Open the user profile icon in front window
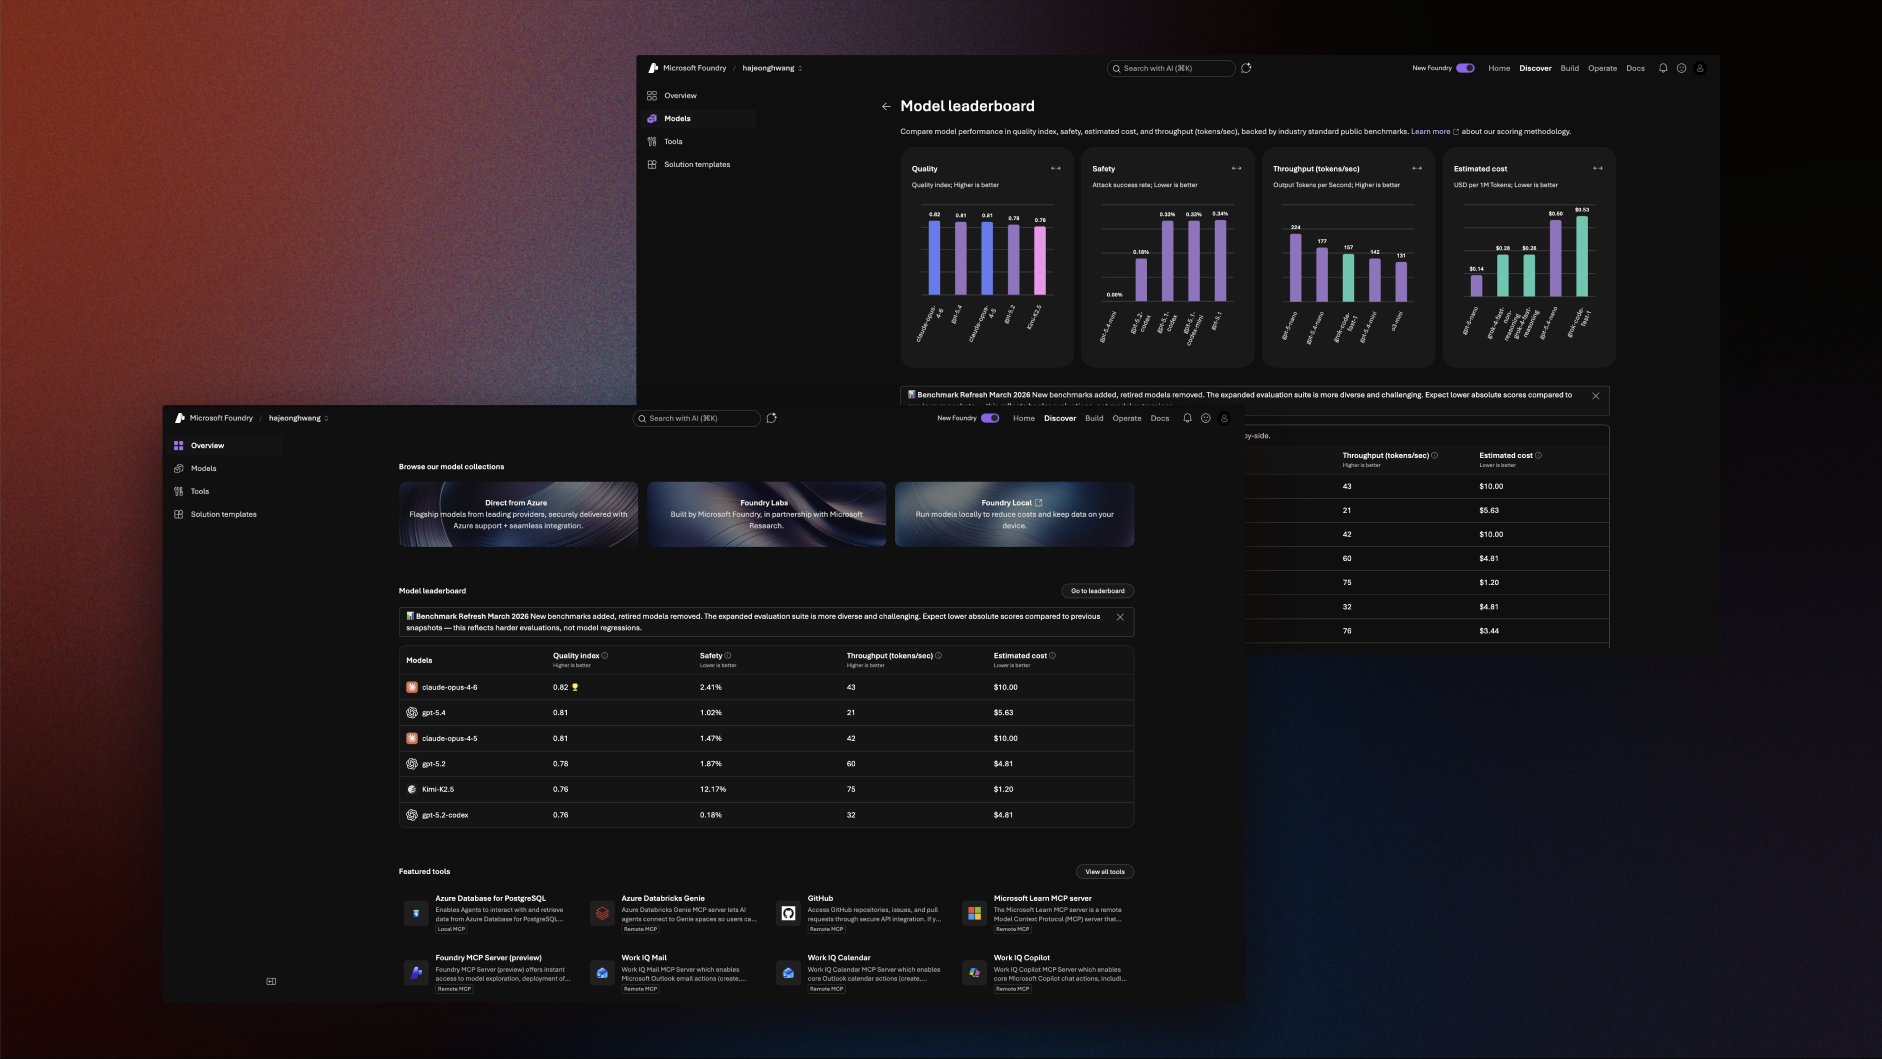 [x=1224, y=418]
